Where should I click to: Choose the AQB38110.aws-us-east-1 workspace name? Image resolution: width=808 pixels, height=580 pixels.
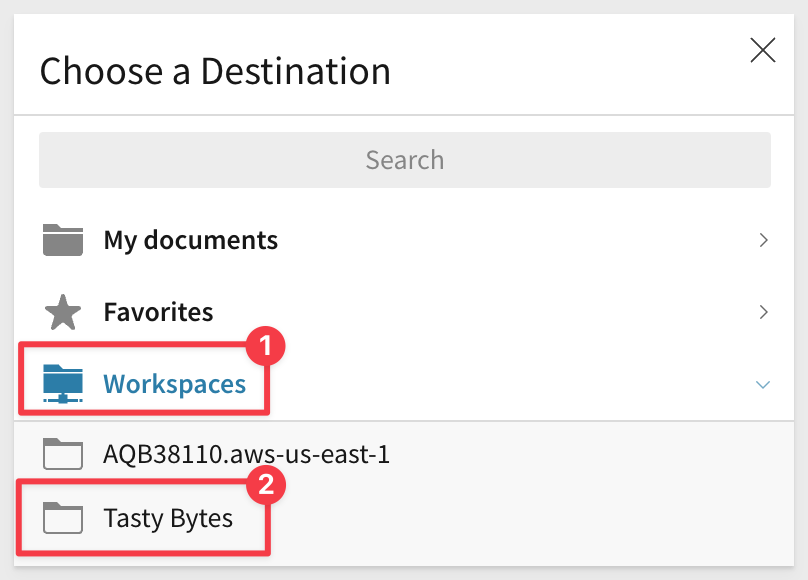pyautogui.click(x=246, y=455)
